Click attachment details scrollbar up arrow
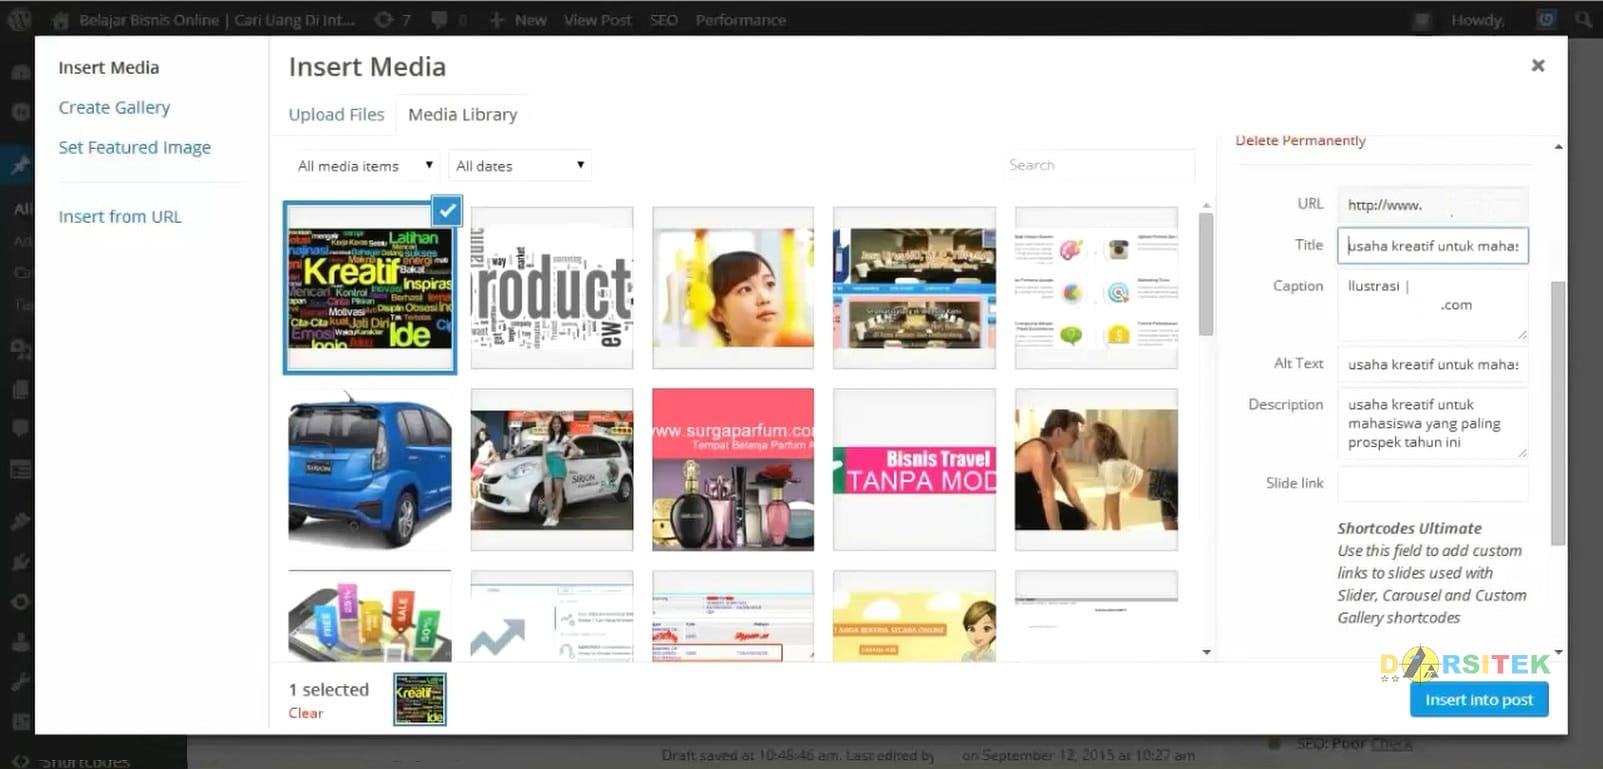Image resolution: width=1603 pixels, height=769 pixels. (1558, 147)
